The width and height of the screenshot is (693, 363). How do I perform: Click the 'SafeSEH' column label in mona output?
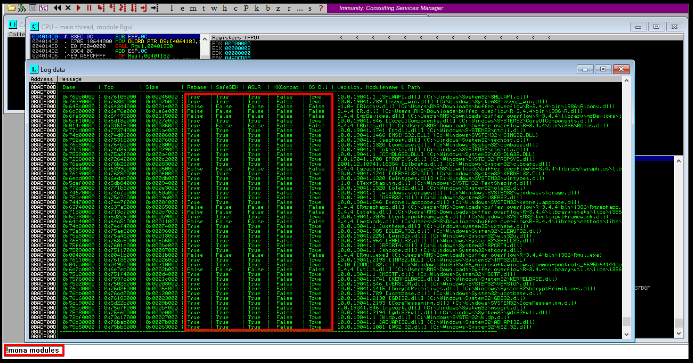227,87
